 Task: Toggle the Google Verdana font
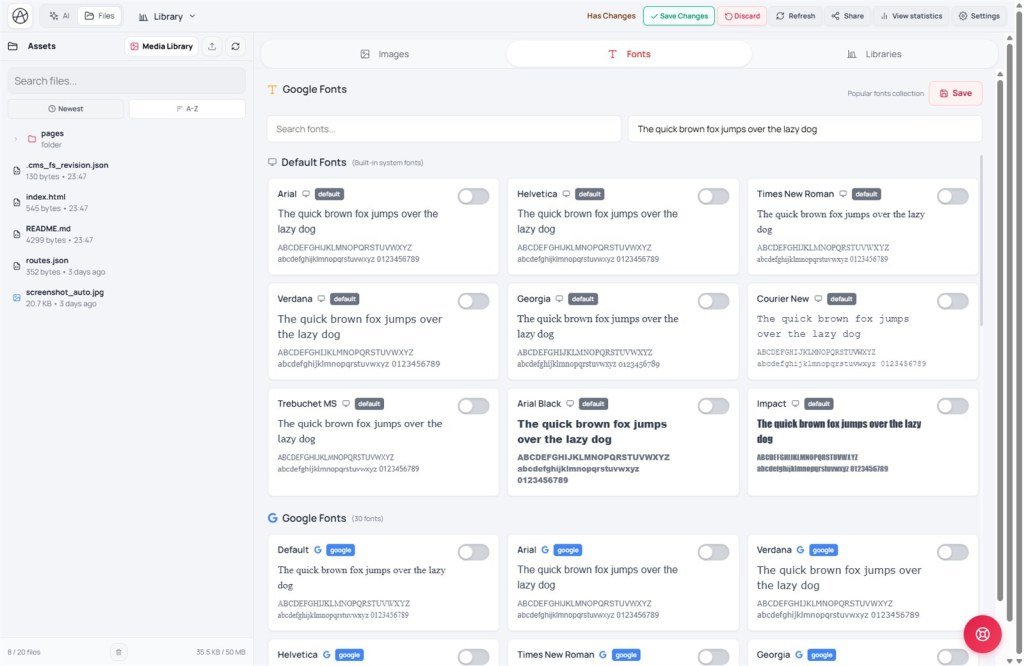tap(953, 552)
